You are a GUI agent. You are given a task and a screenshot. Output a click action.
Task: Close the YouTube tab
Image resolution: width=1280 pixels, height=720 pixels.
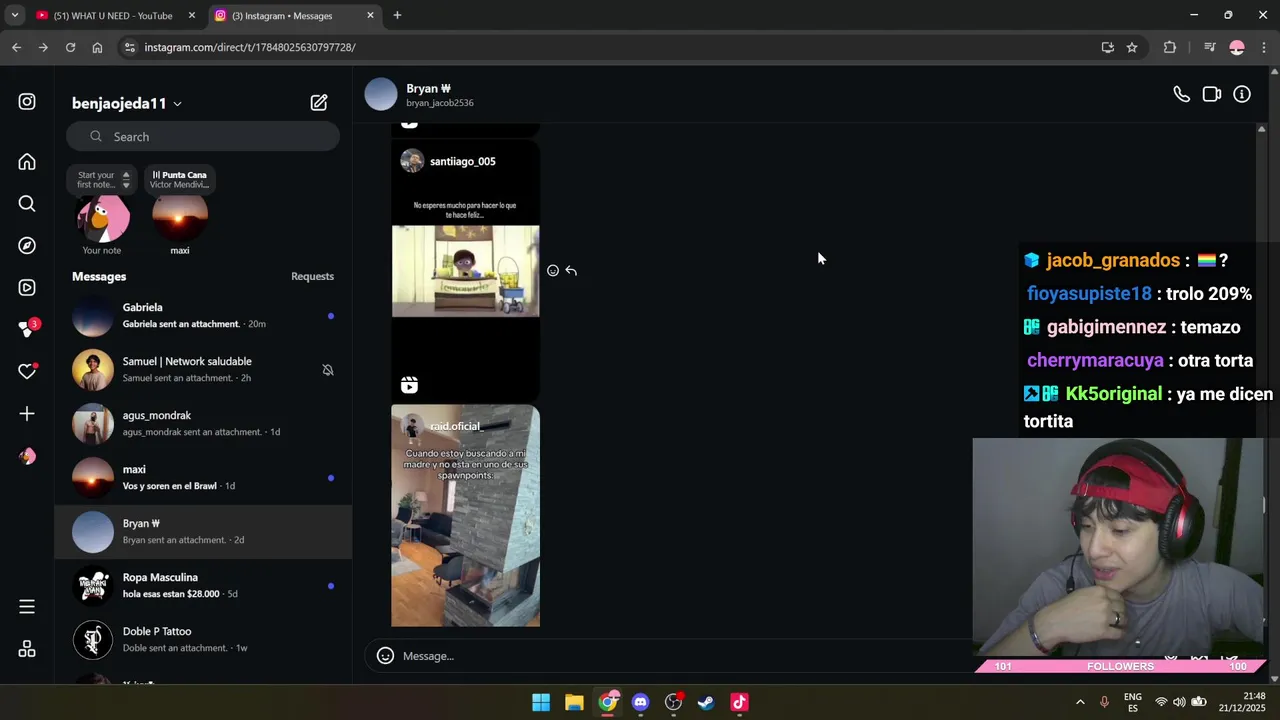[192, 16]
